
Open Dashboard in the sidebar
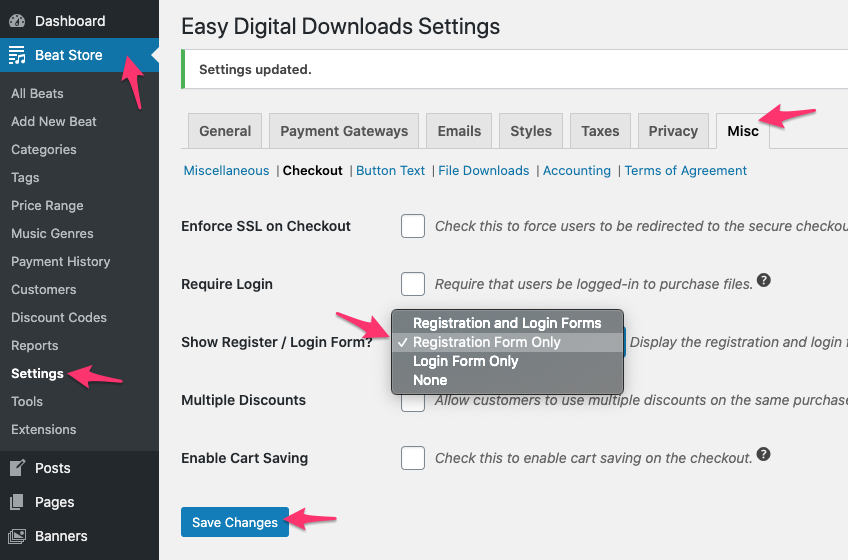coord(80,21)
